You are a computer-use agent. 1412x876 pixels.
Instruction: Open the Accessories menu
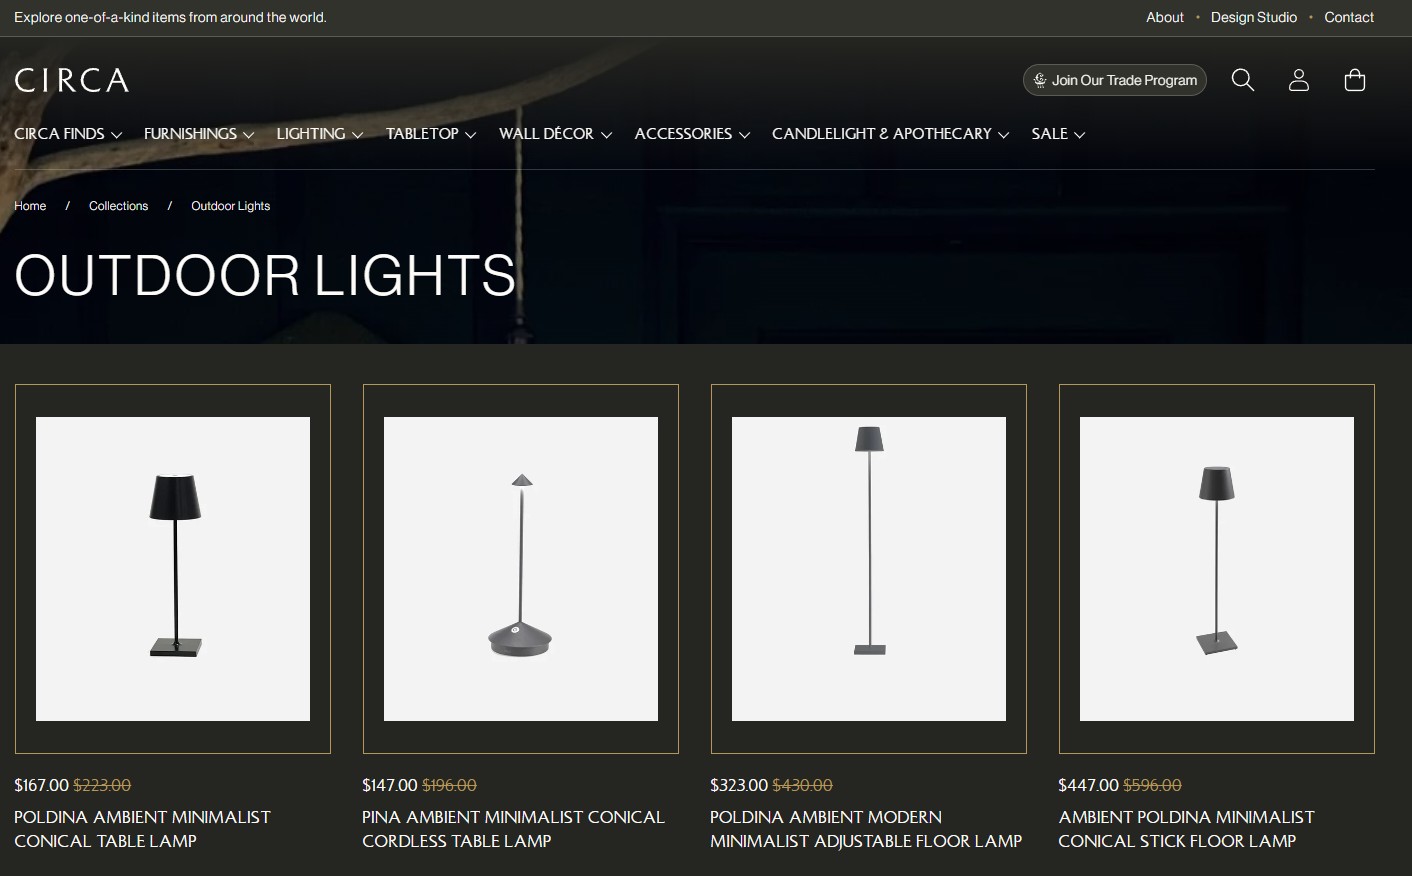coord(692,134)
